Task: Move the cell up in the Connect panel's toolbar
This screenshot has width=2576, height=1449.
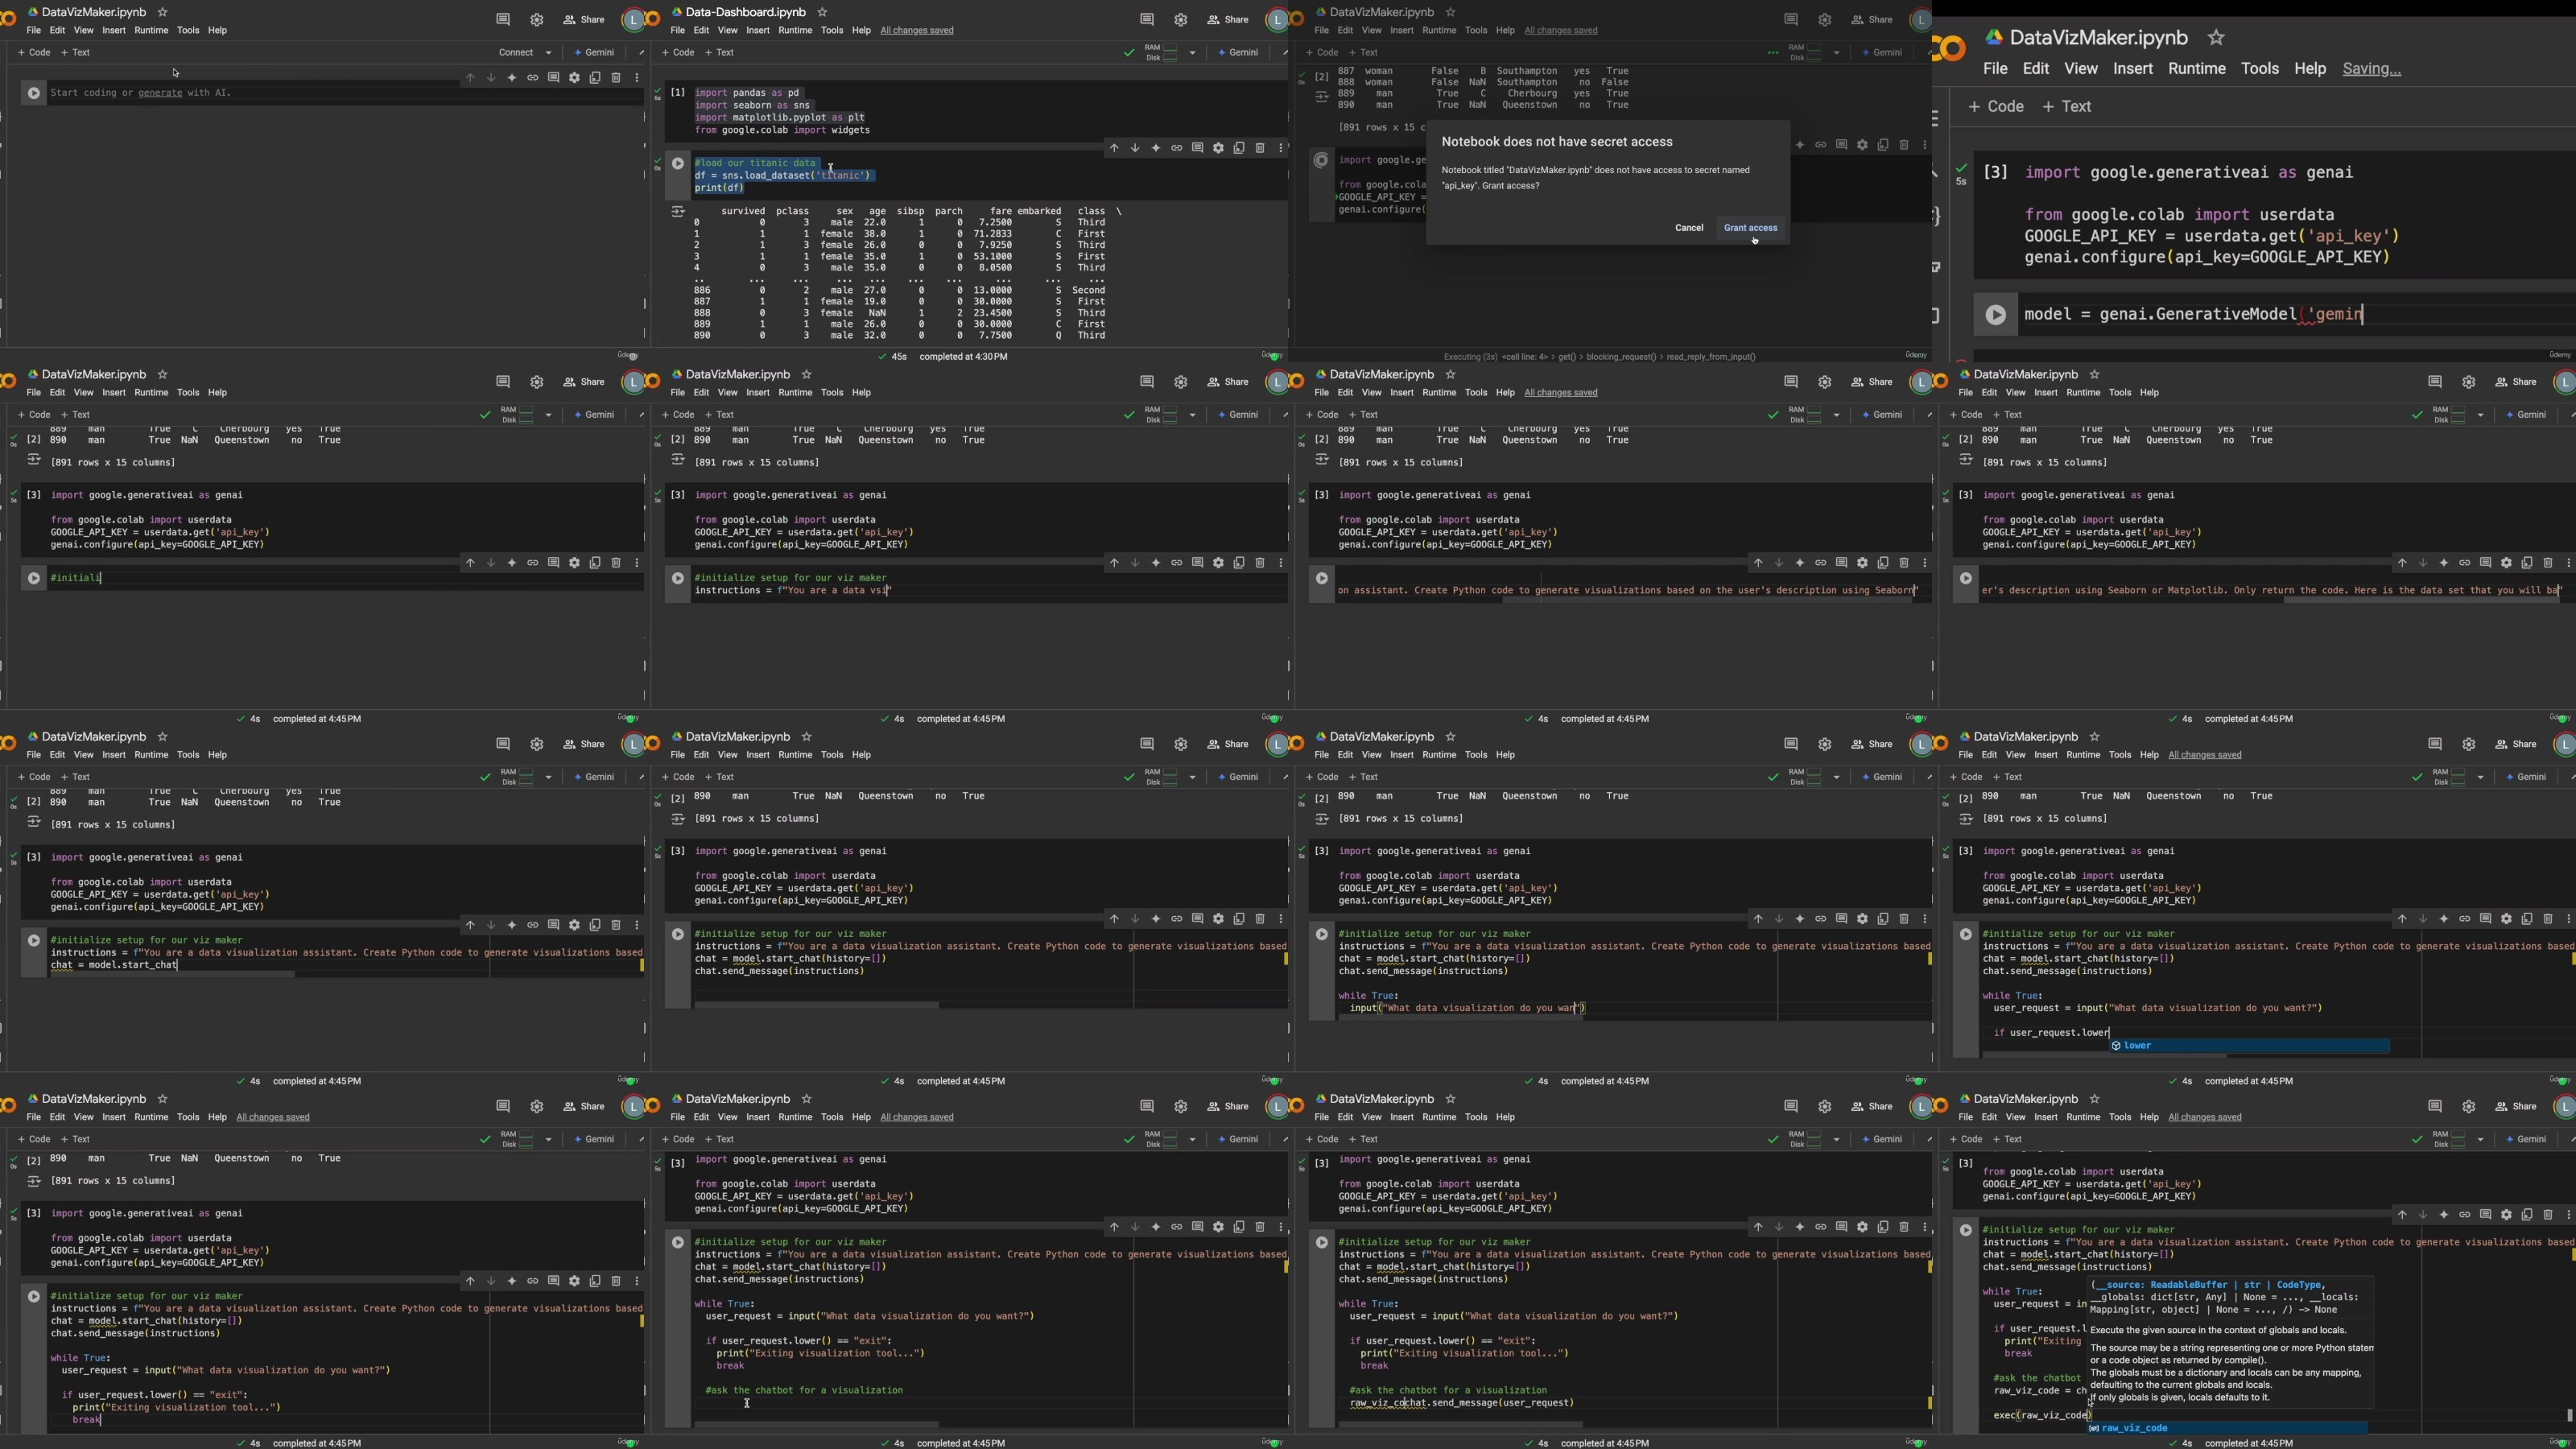Action: (x=470, y=77)
